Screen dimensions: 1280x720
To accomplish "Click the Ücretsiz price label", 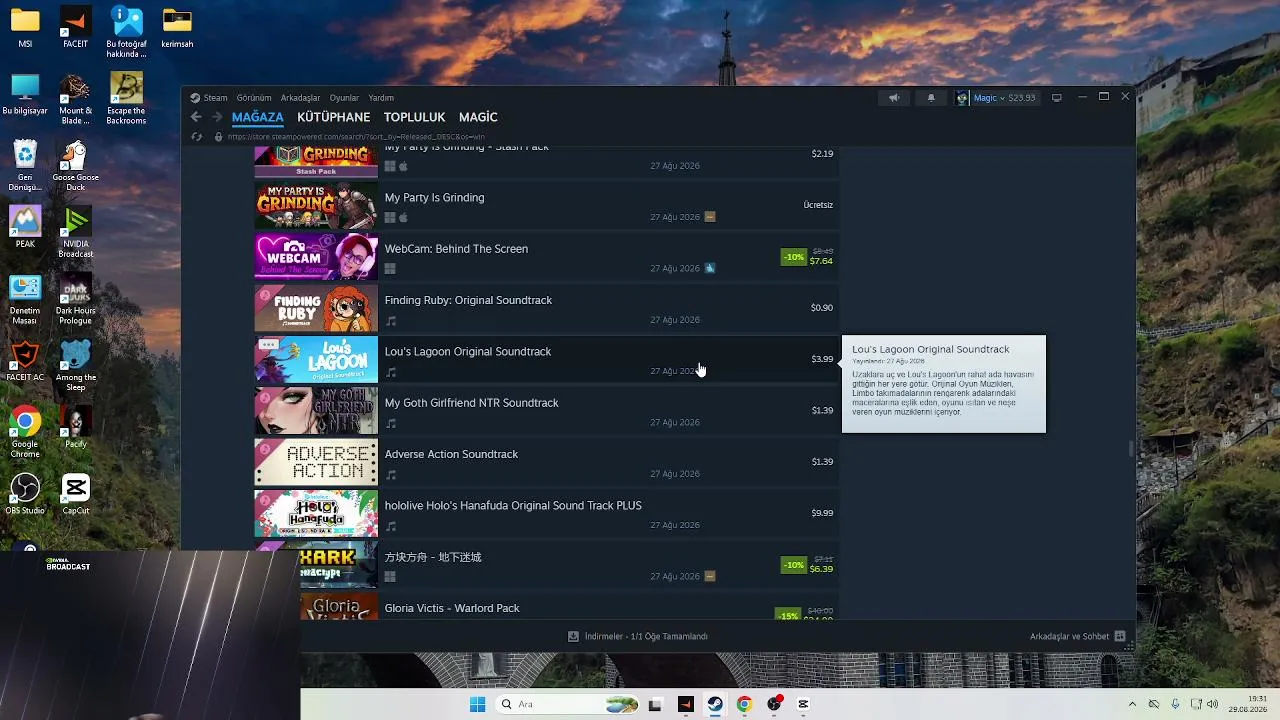I will pyautogui.click(x=818, y=205).
